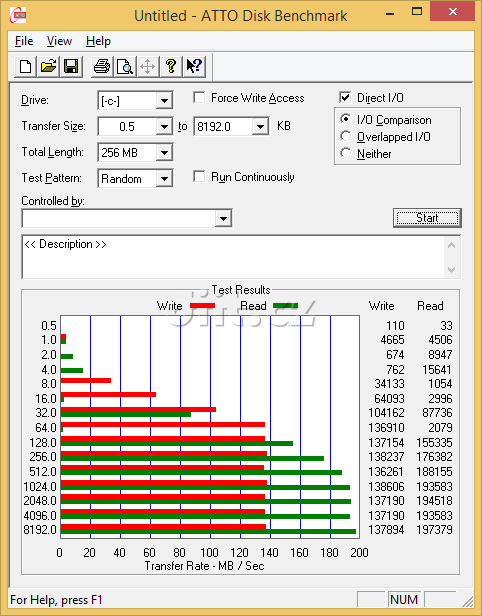This screenshot has width=482, height=616.
Task: Open the Total Length 256 MB dropdown
Action: pyautogui.click(x=164, y=153)
